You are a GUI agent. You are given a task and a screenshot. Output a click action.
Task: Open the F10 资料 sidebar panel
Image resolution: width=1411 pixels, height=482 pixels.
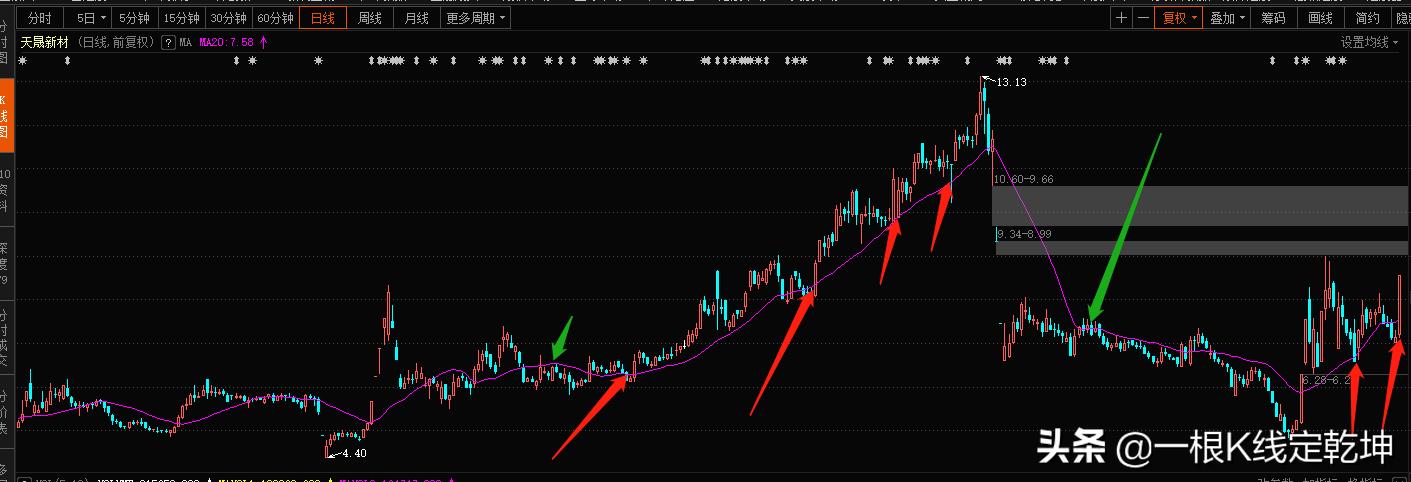click(6, 190)
